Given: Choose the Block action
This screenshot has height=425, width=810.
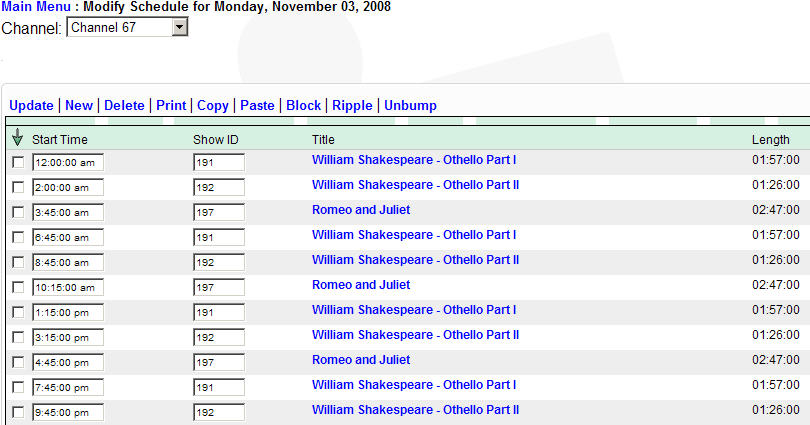Looking at the screenshot, I should coord(303,105).
